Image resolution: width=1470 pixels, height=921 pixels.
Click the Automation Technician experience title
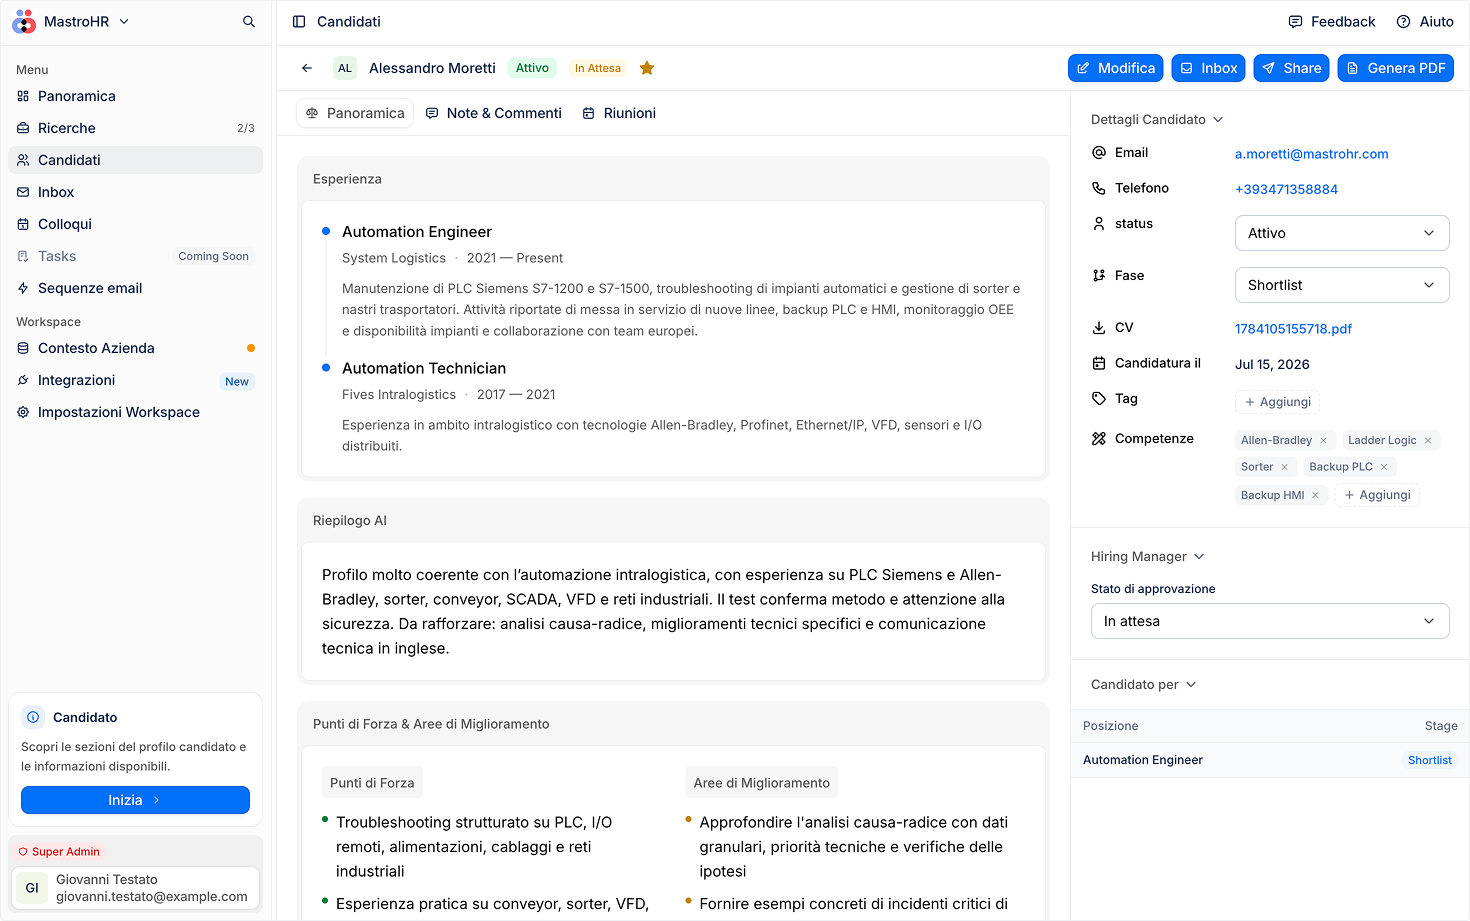pyautogui.click(x=424, y=368)
